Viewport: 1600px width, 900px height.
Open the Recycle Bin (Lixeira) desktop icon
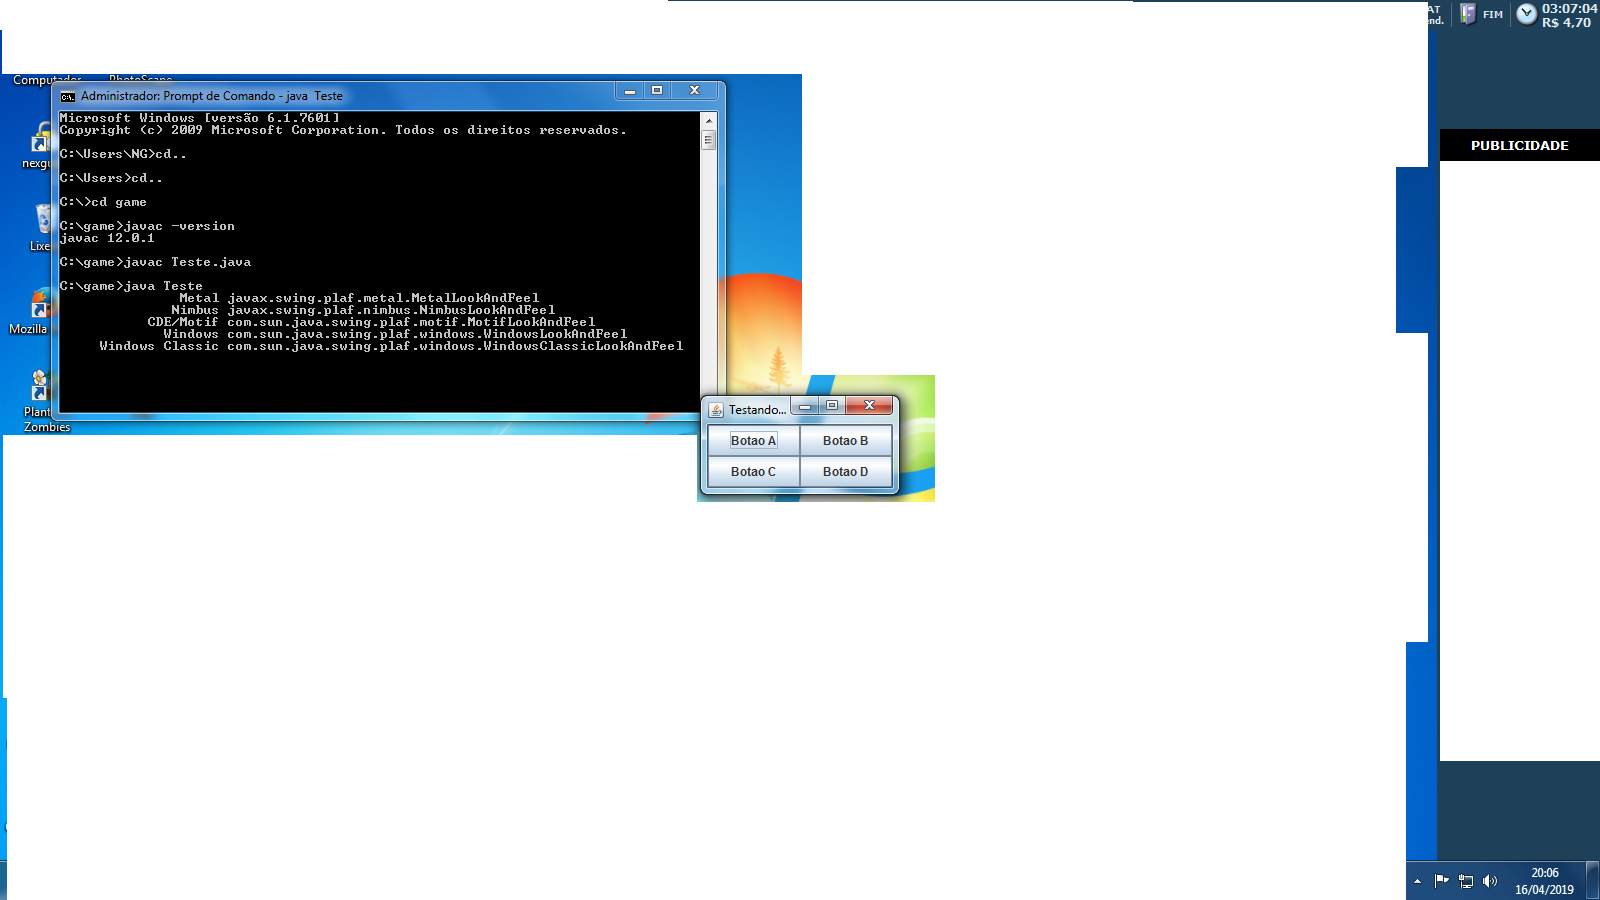[42, 227]
